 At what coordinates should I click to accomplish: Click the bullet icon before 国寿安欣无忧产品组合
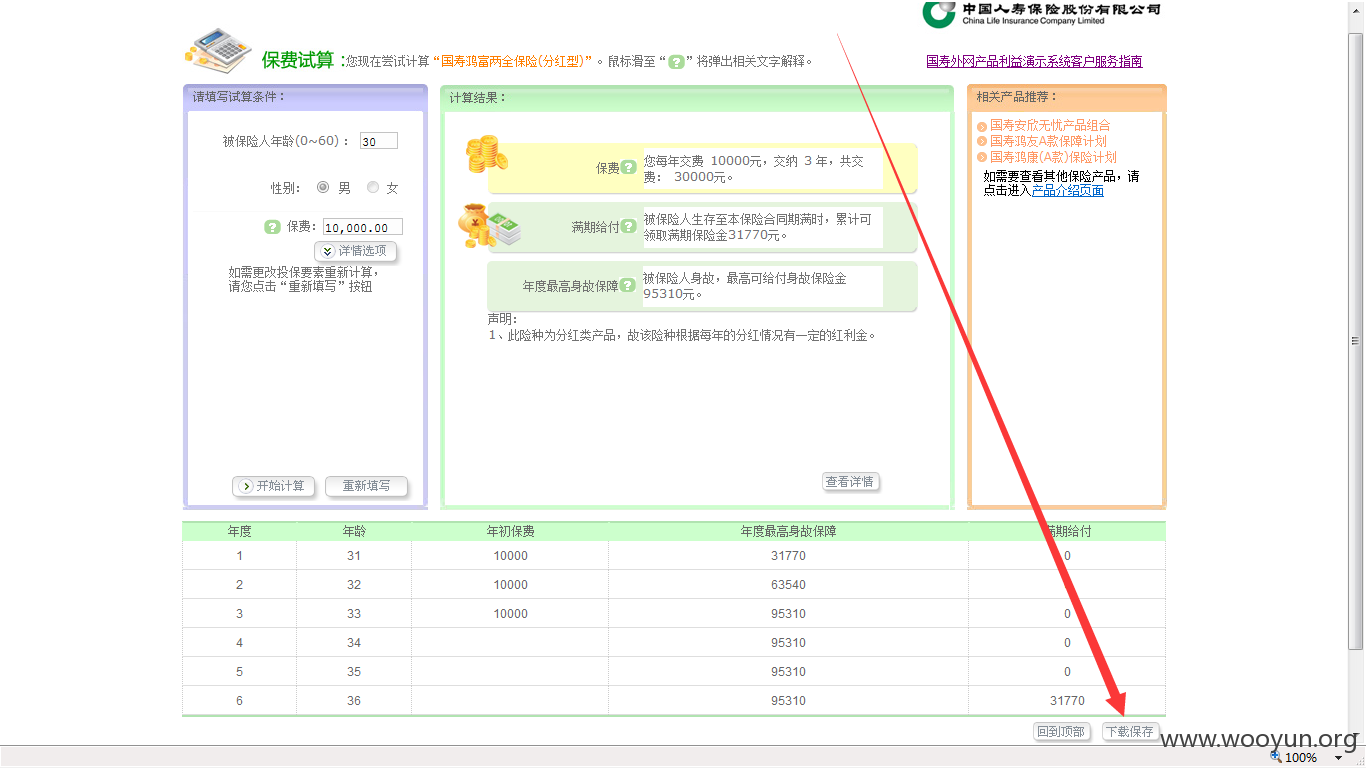[x=982, y=126]
